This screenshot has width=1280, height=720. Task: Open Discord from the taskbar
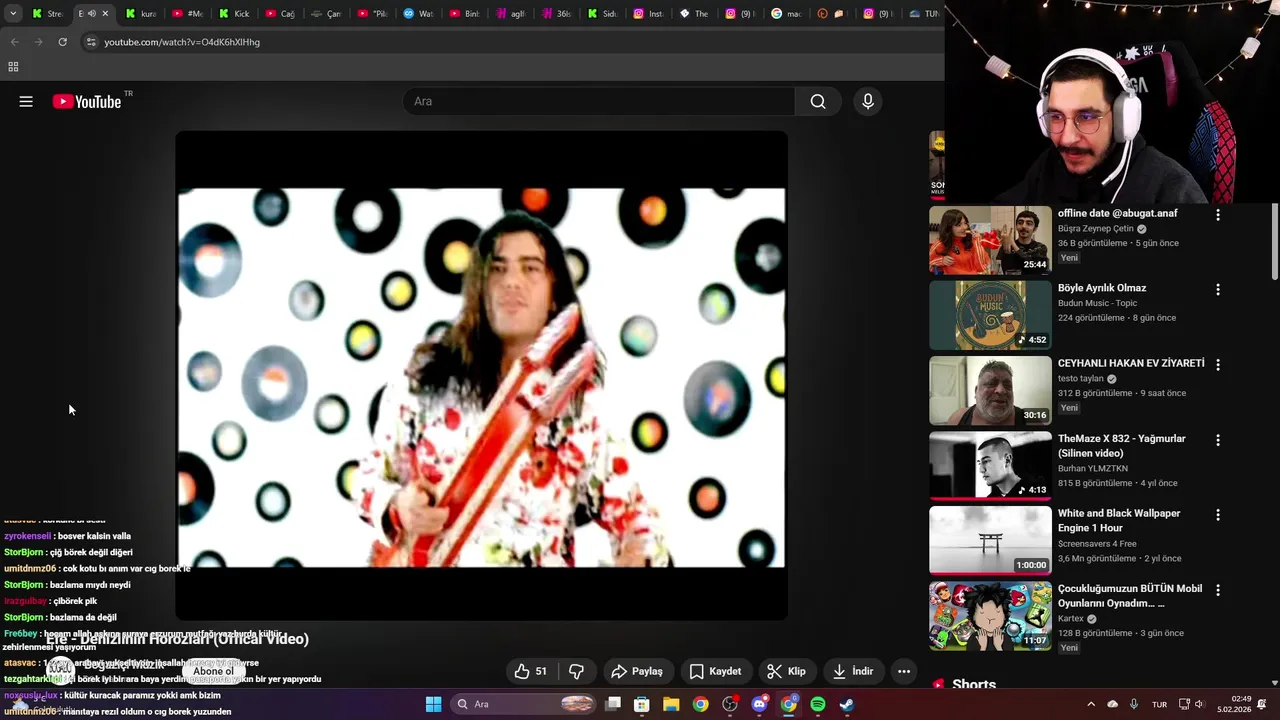[x=759, y=704]
